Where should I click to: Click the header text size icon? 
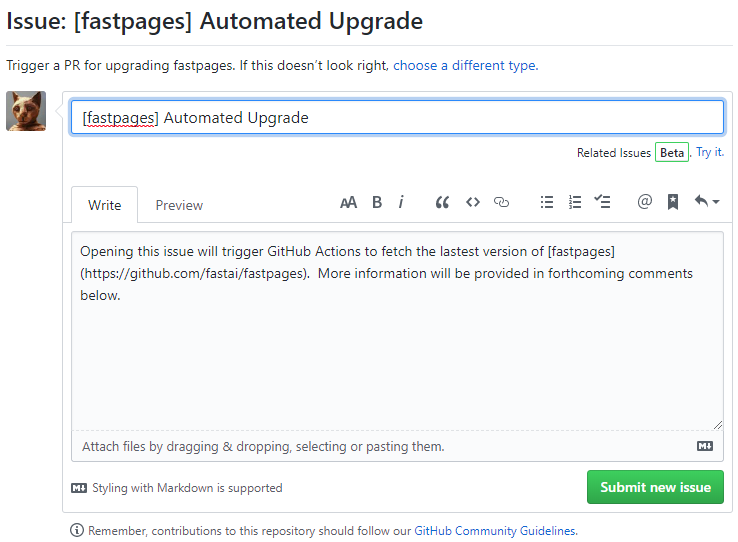click(348, 203)
